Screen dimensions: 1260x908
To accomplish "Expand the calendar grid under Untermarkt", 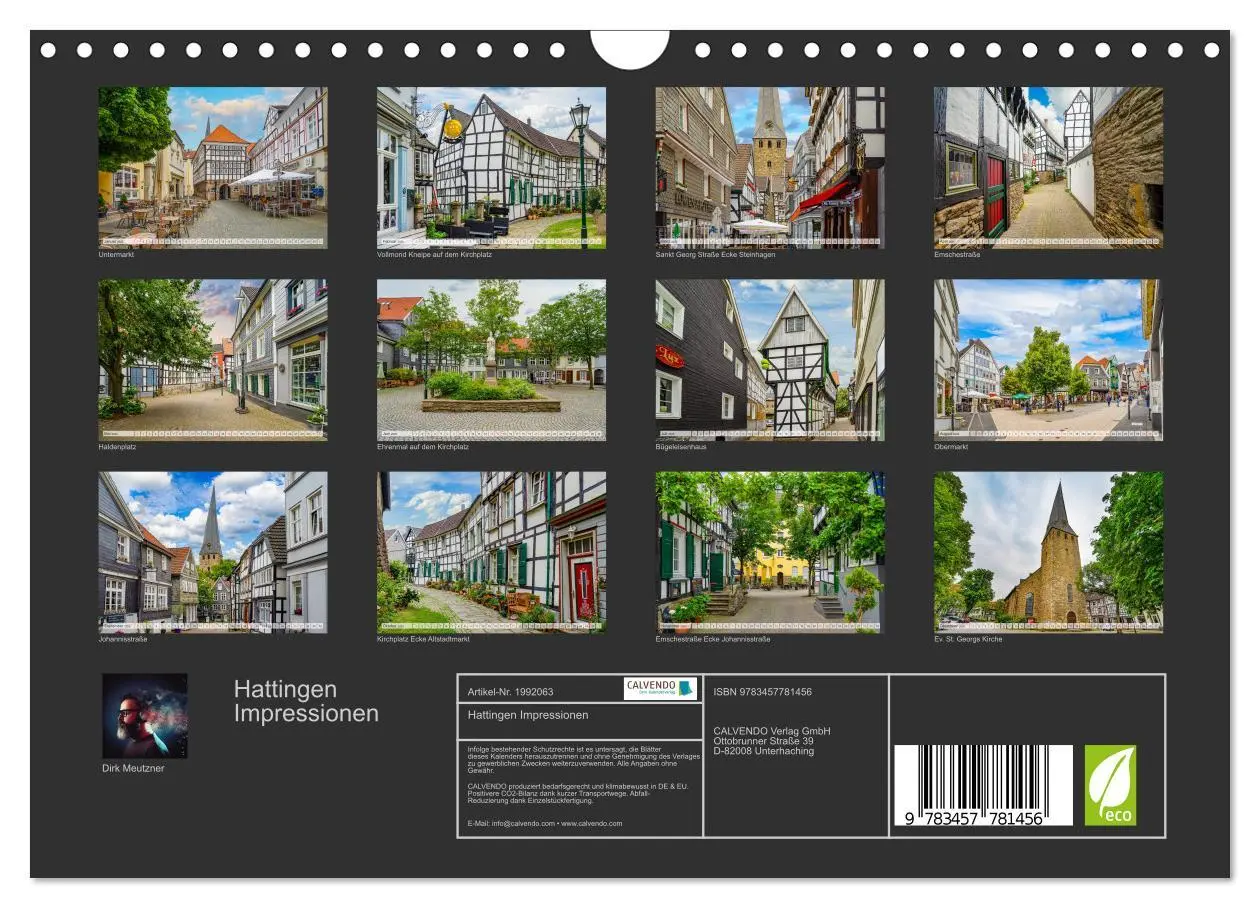I will 212,240.
